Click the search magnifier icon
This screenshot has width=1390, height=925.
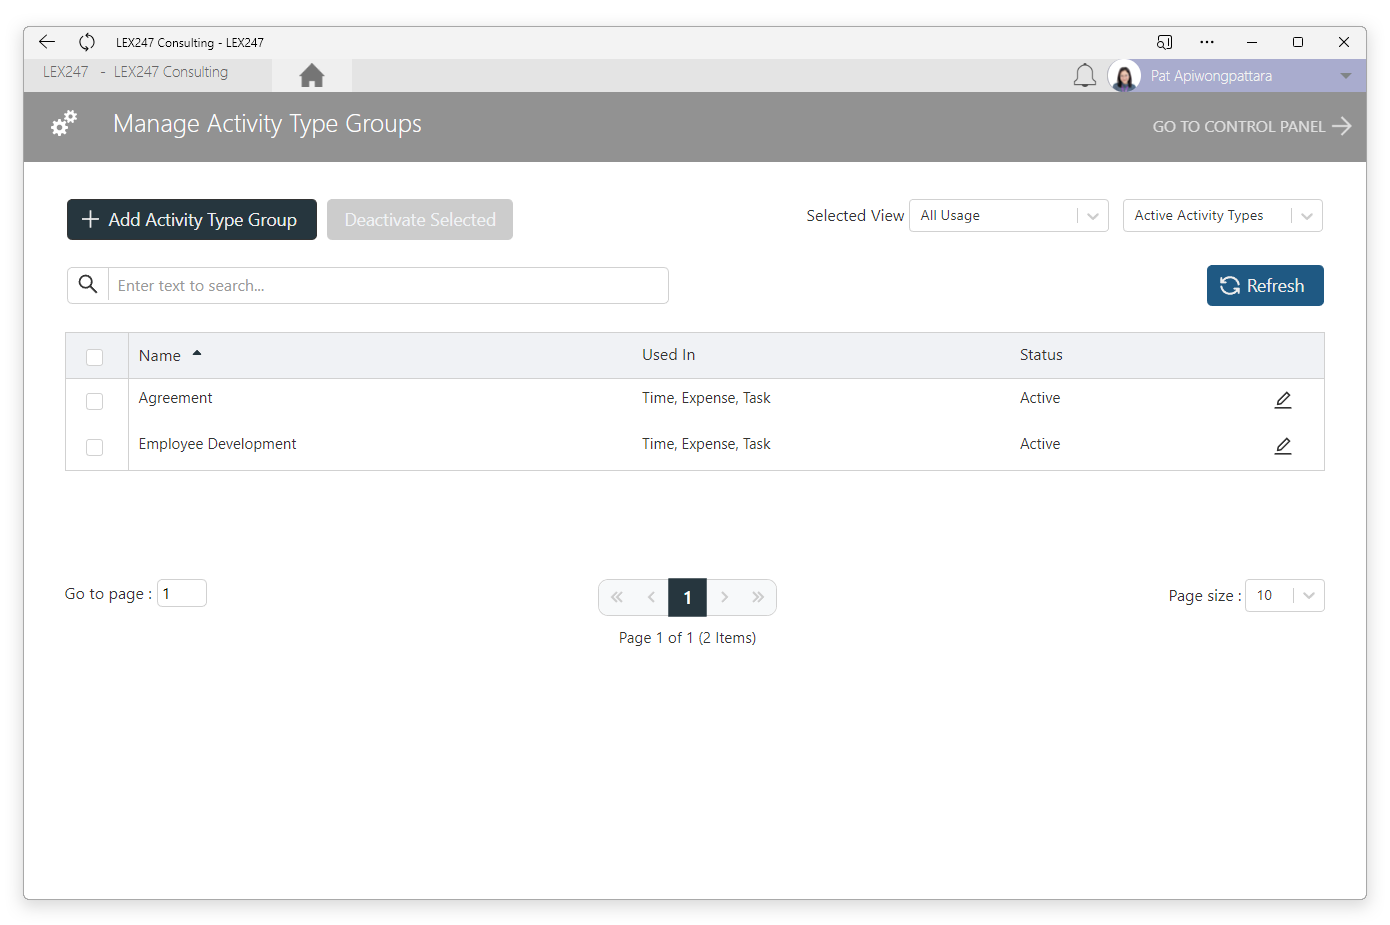(88, 285)
